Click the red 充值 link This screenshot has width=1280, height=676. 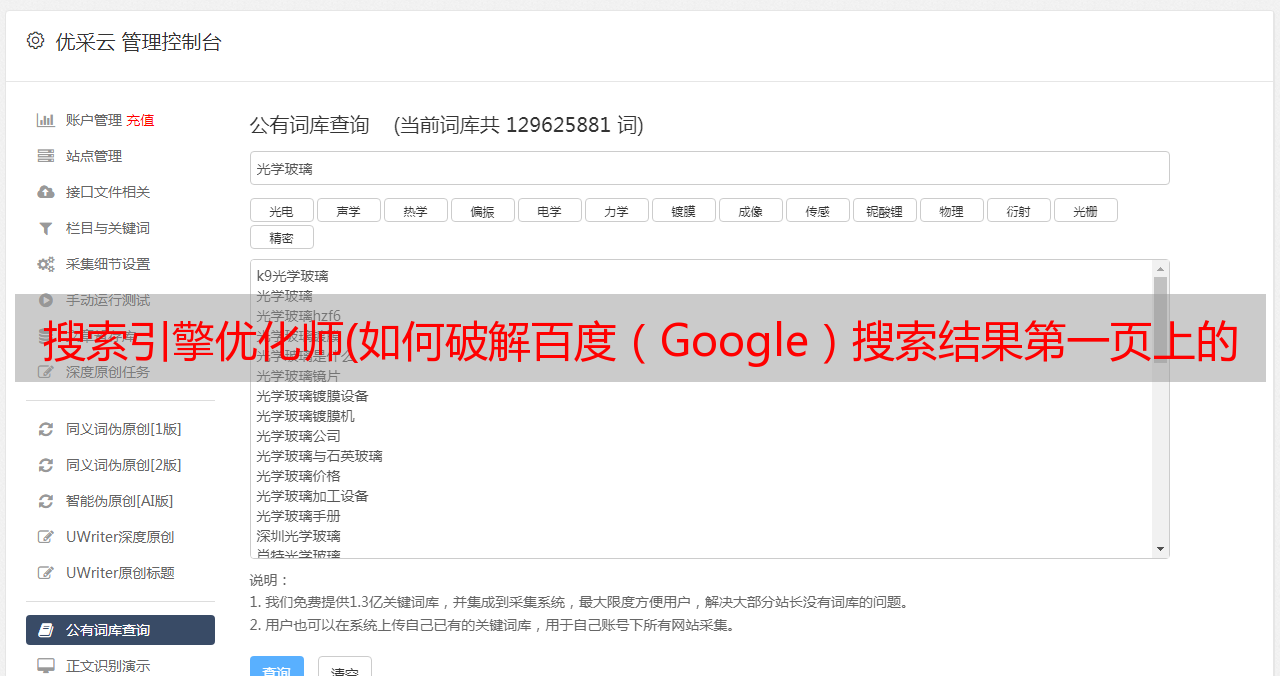pos(140,120)
